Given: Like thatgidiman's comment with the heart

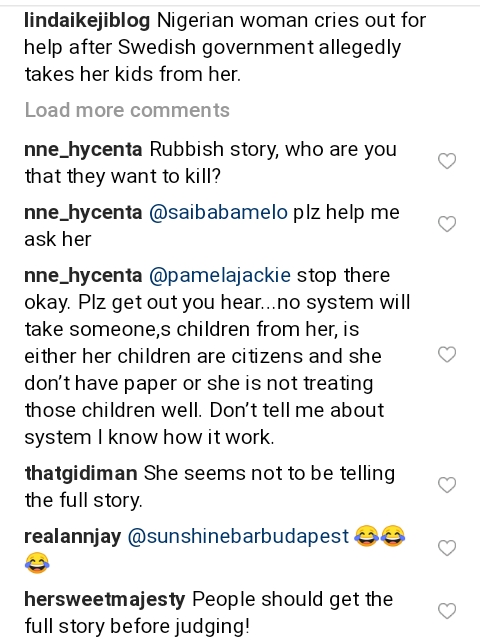Looking at the screenshot, I should pyautogui.click(x=447, y=485).
